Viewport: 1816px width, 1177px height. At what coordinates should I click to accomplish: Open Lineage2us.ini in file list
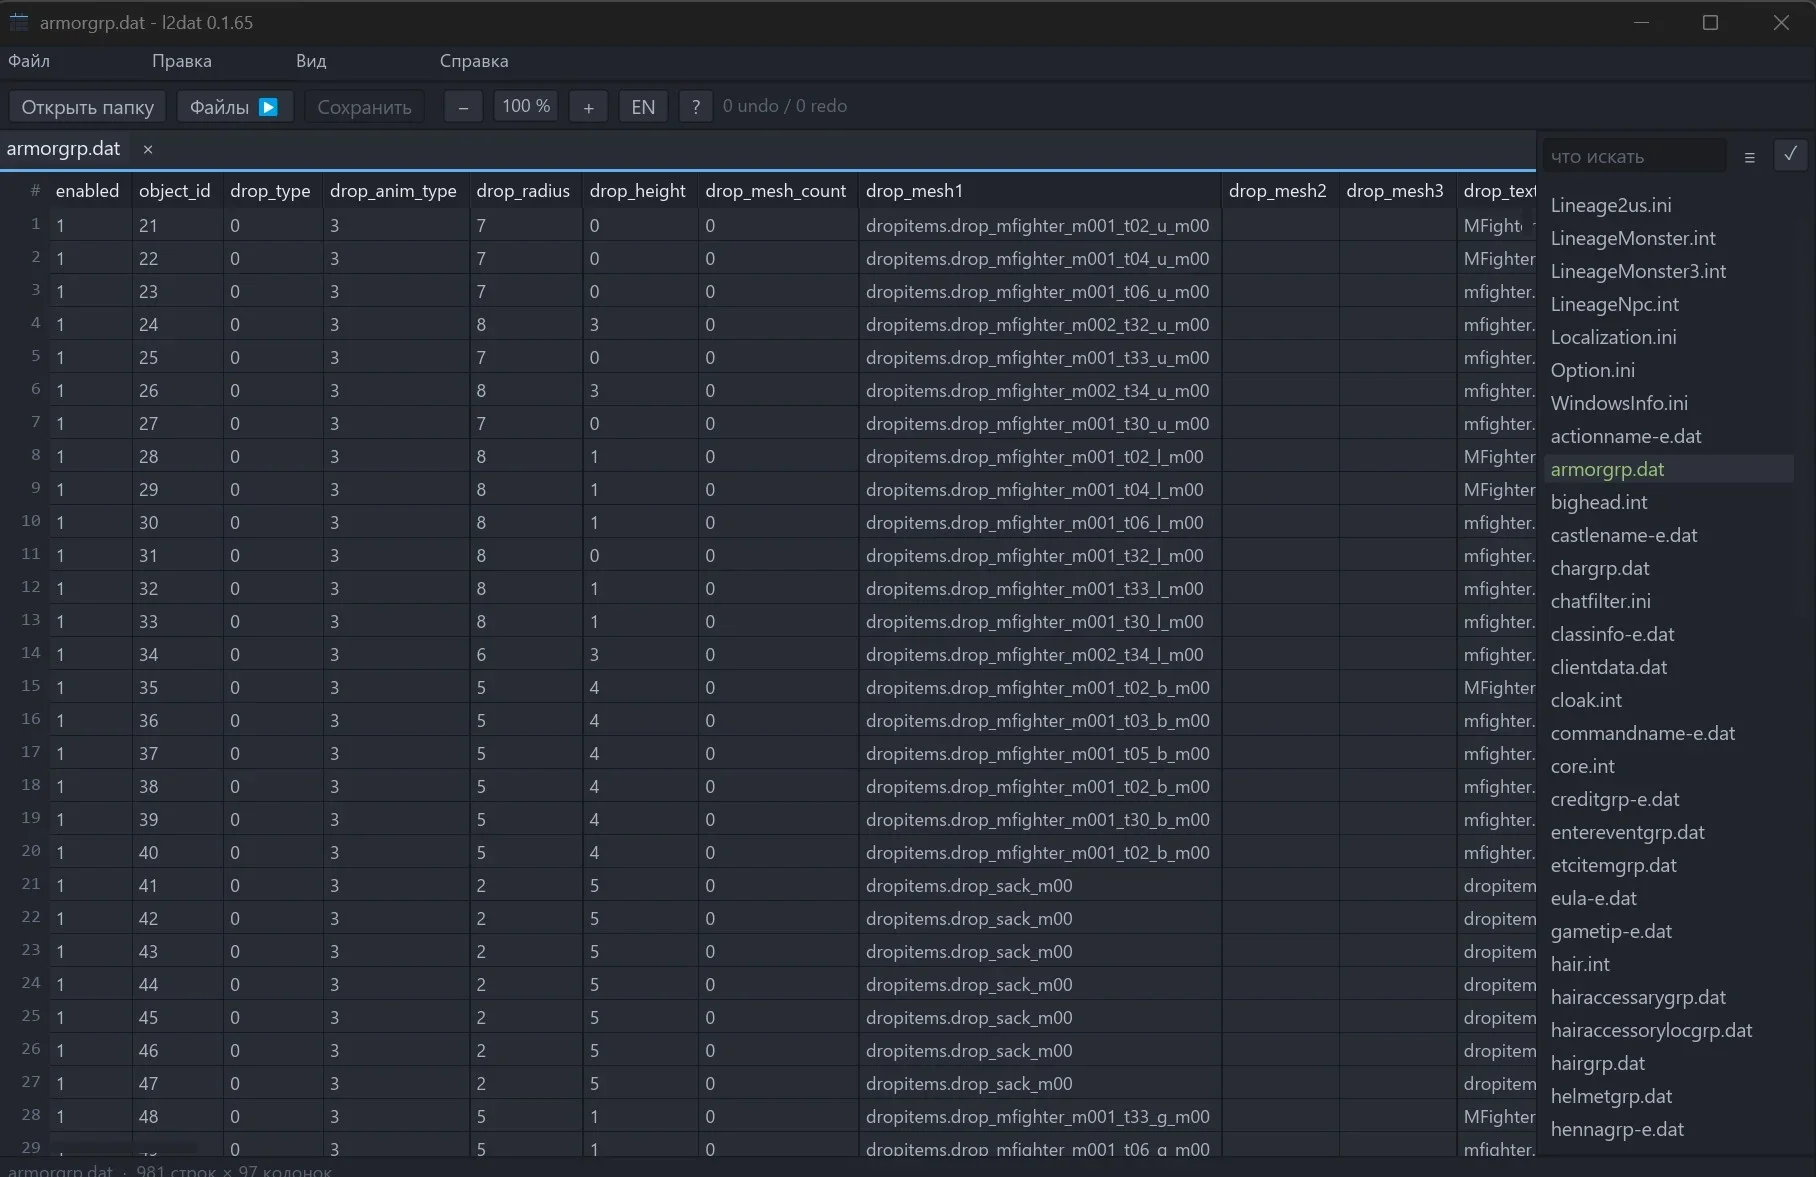pos(1611,205)
